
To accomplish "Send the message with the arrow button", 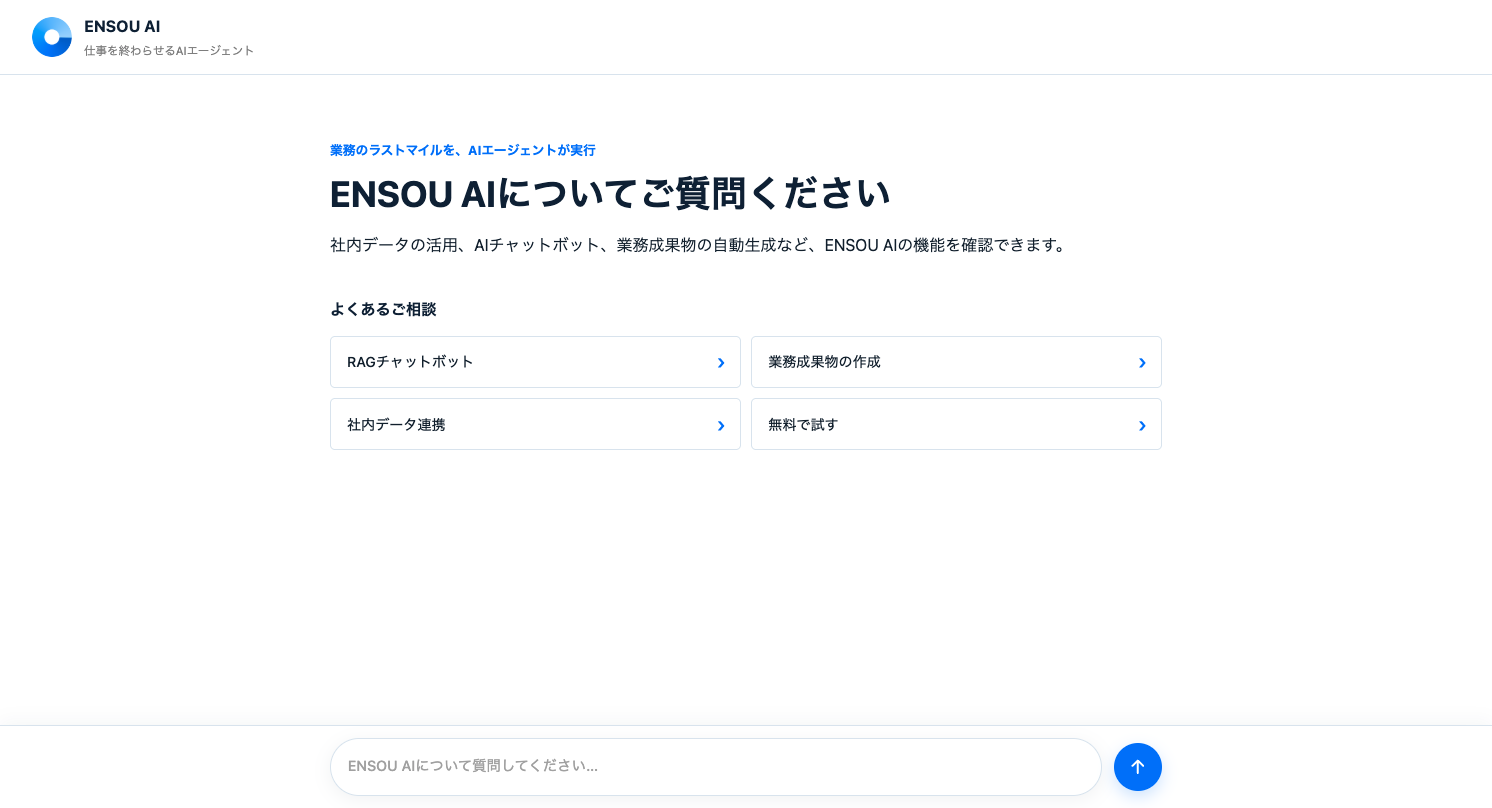I will point(1138,767).
